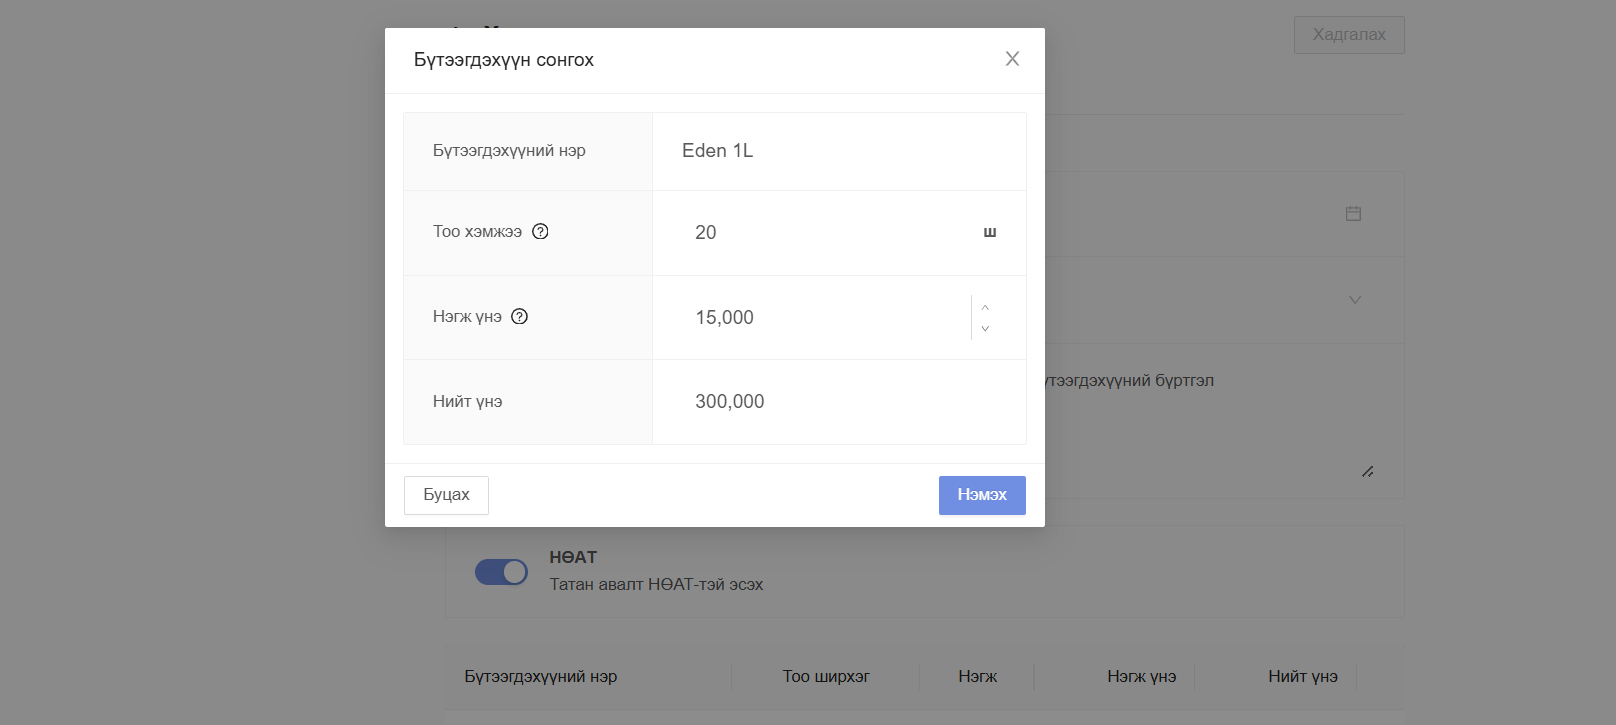Image resolution: width=1616 pixels, height=725 pixels.
Task: Click help icon next to Нэгж үнэ
Action: (x=519, y=316)
